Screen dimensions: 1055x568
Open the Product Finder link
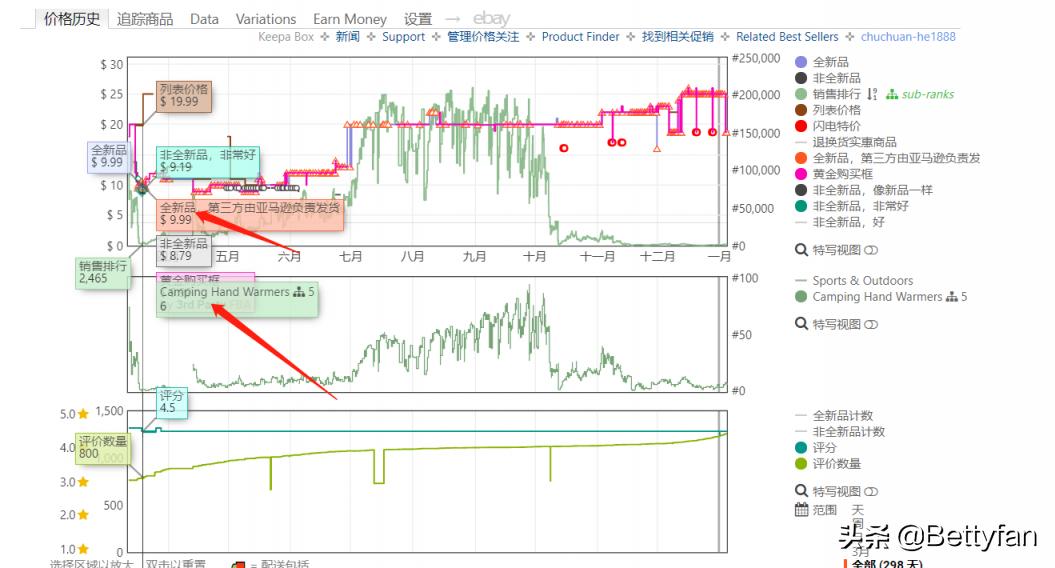point(580,37)
